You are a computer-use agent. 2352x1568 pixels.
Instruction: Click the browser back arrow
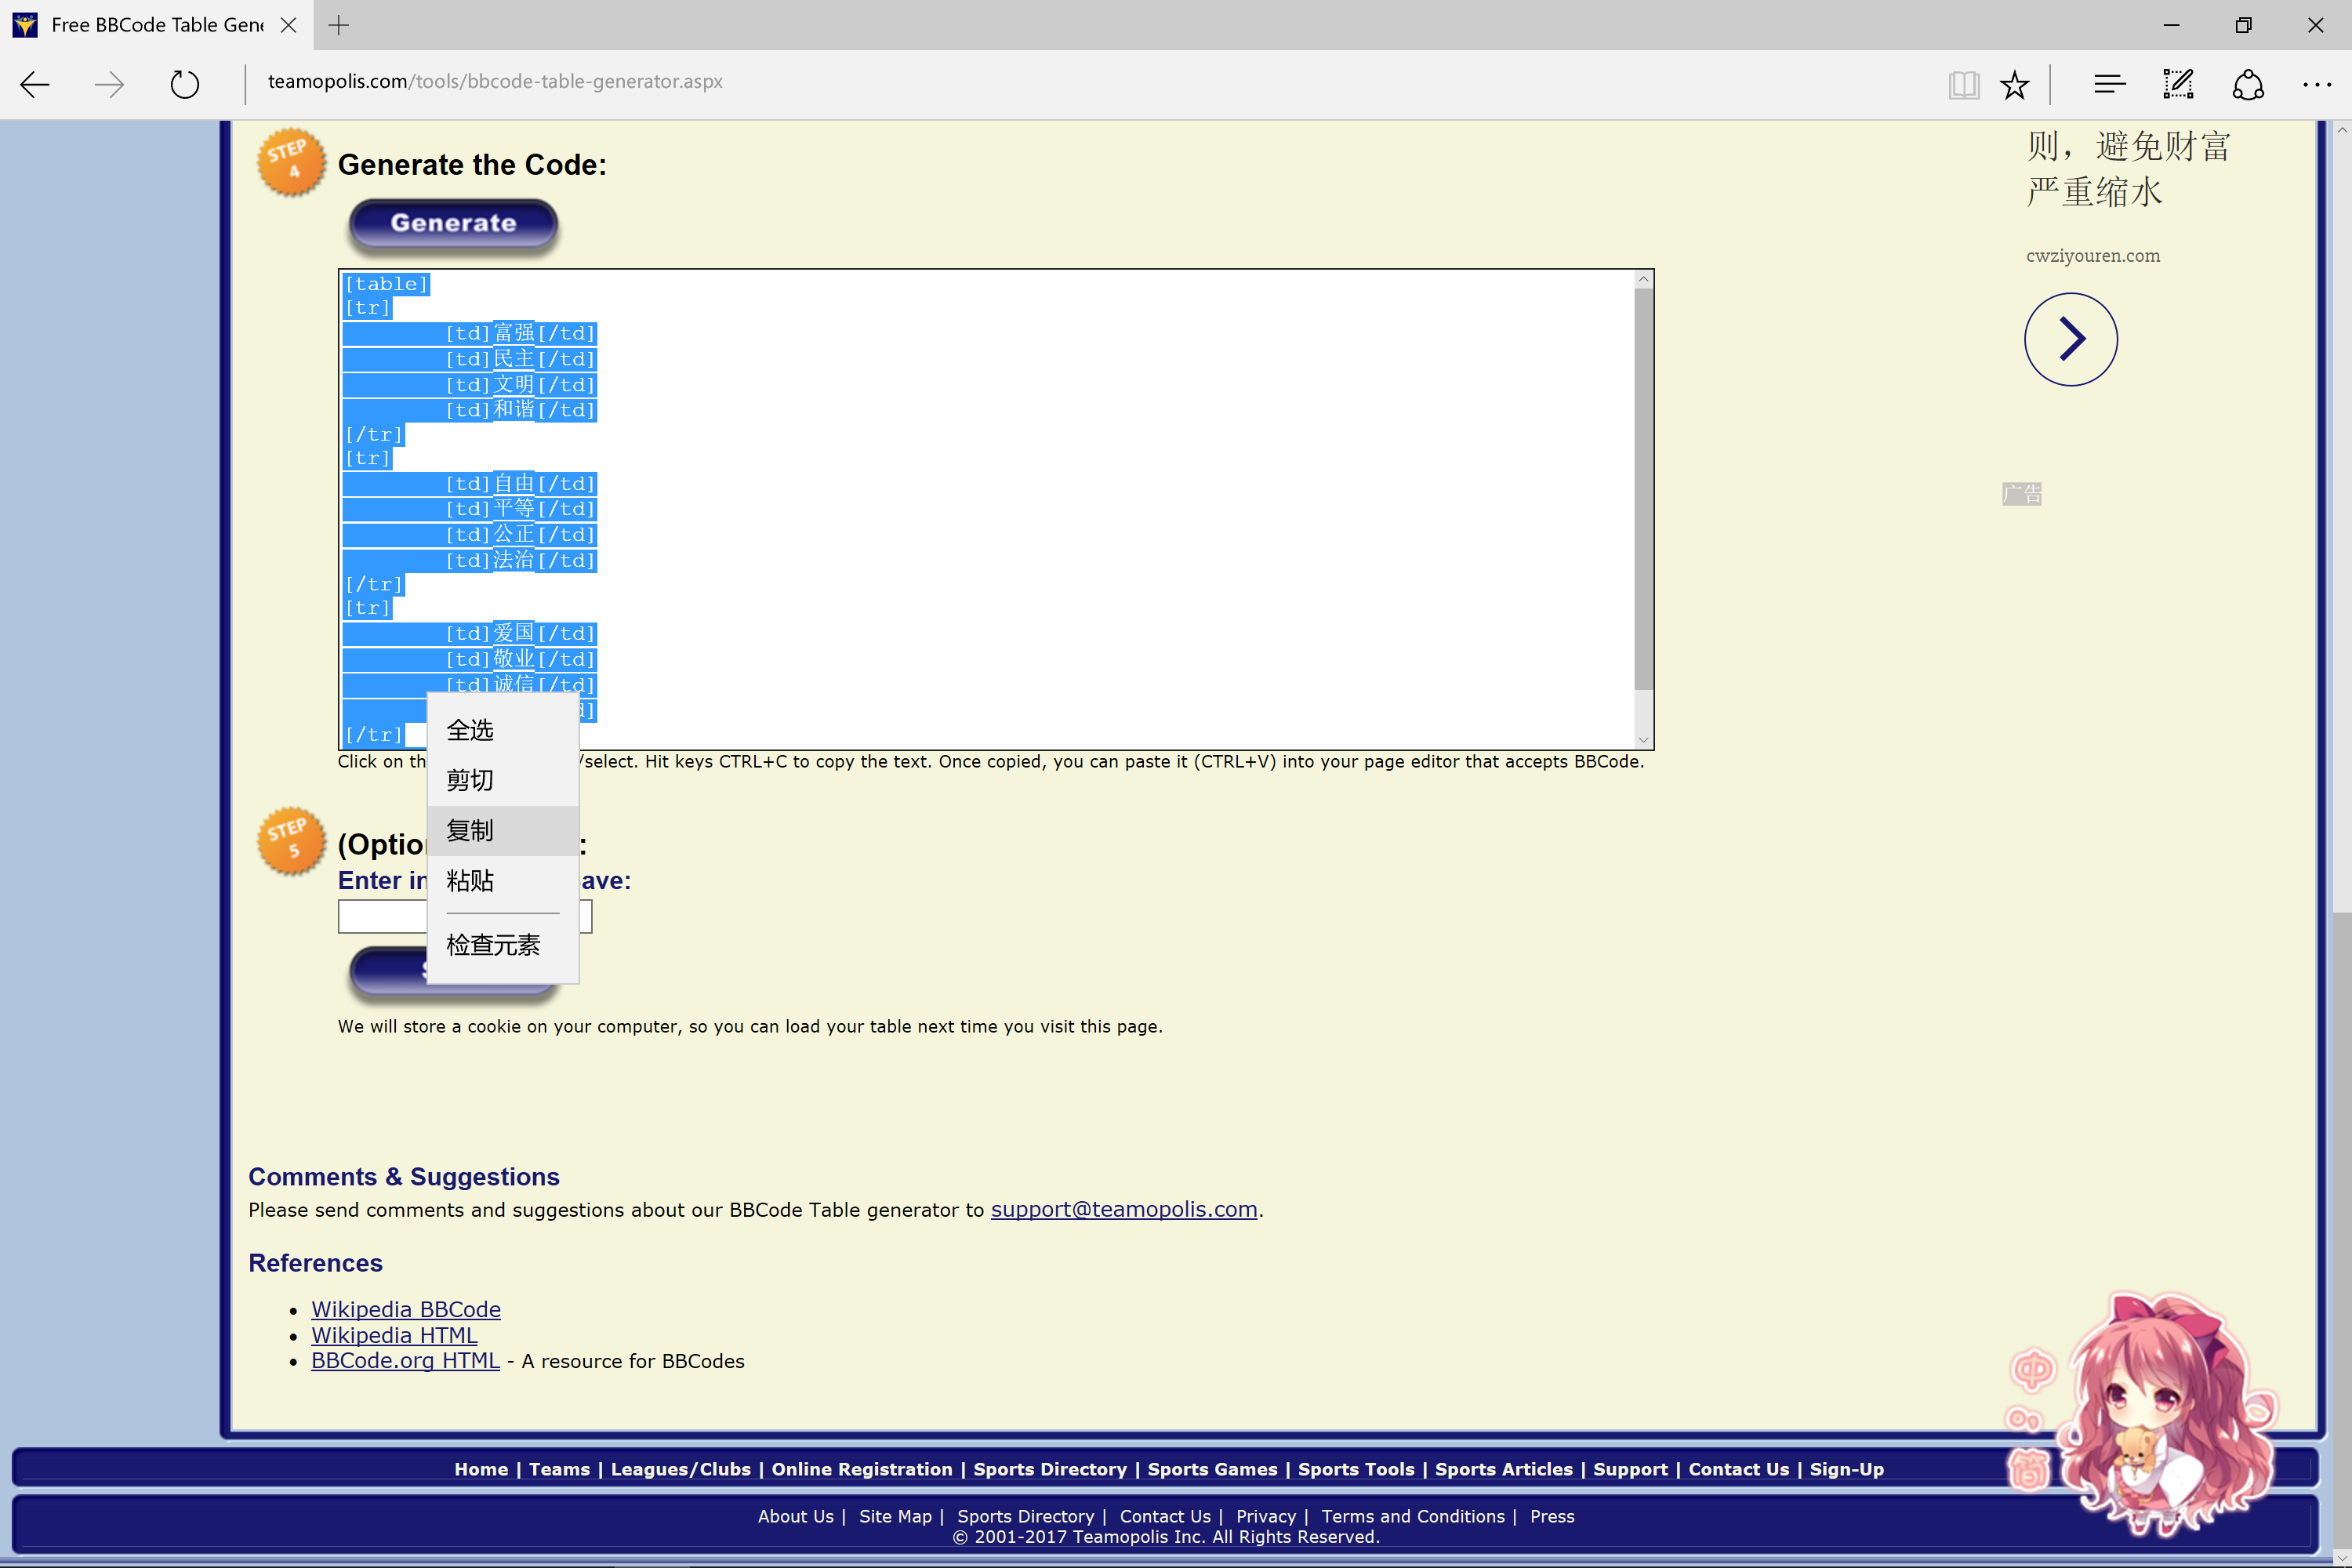pyautogui.click(x=35, y=85)
